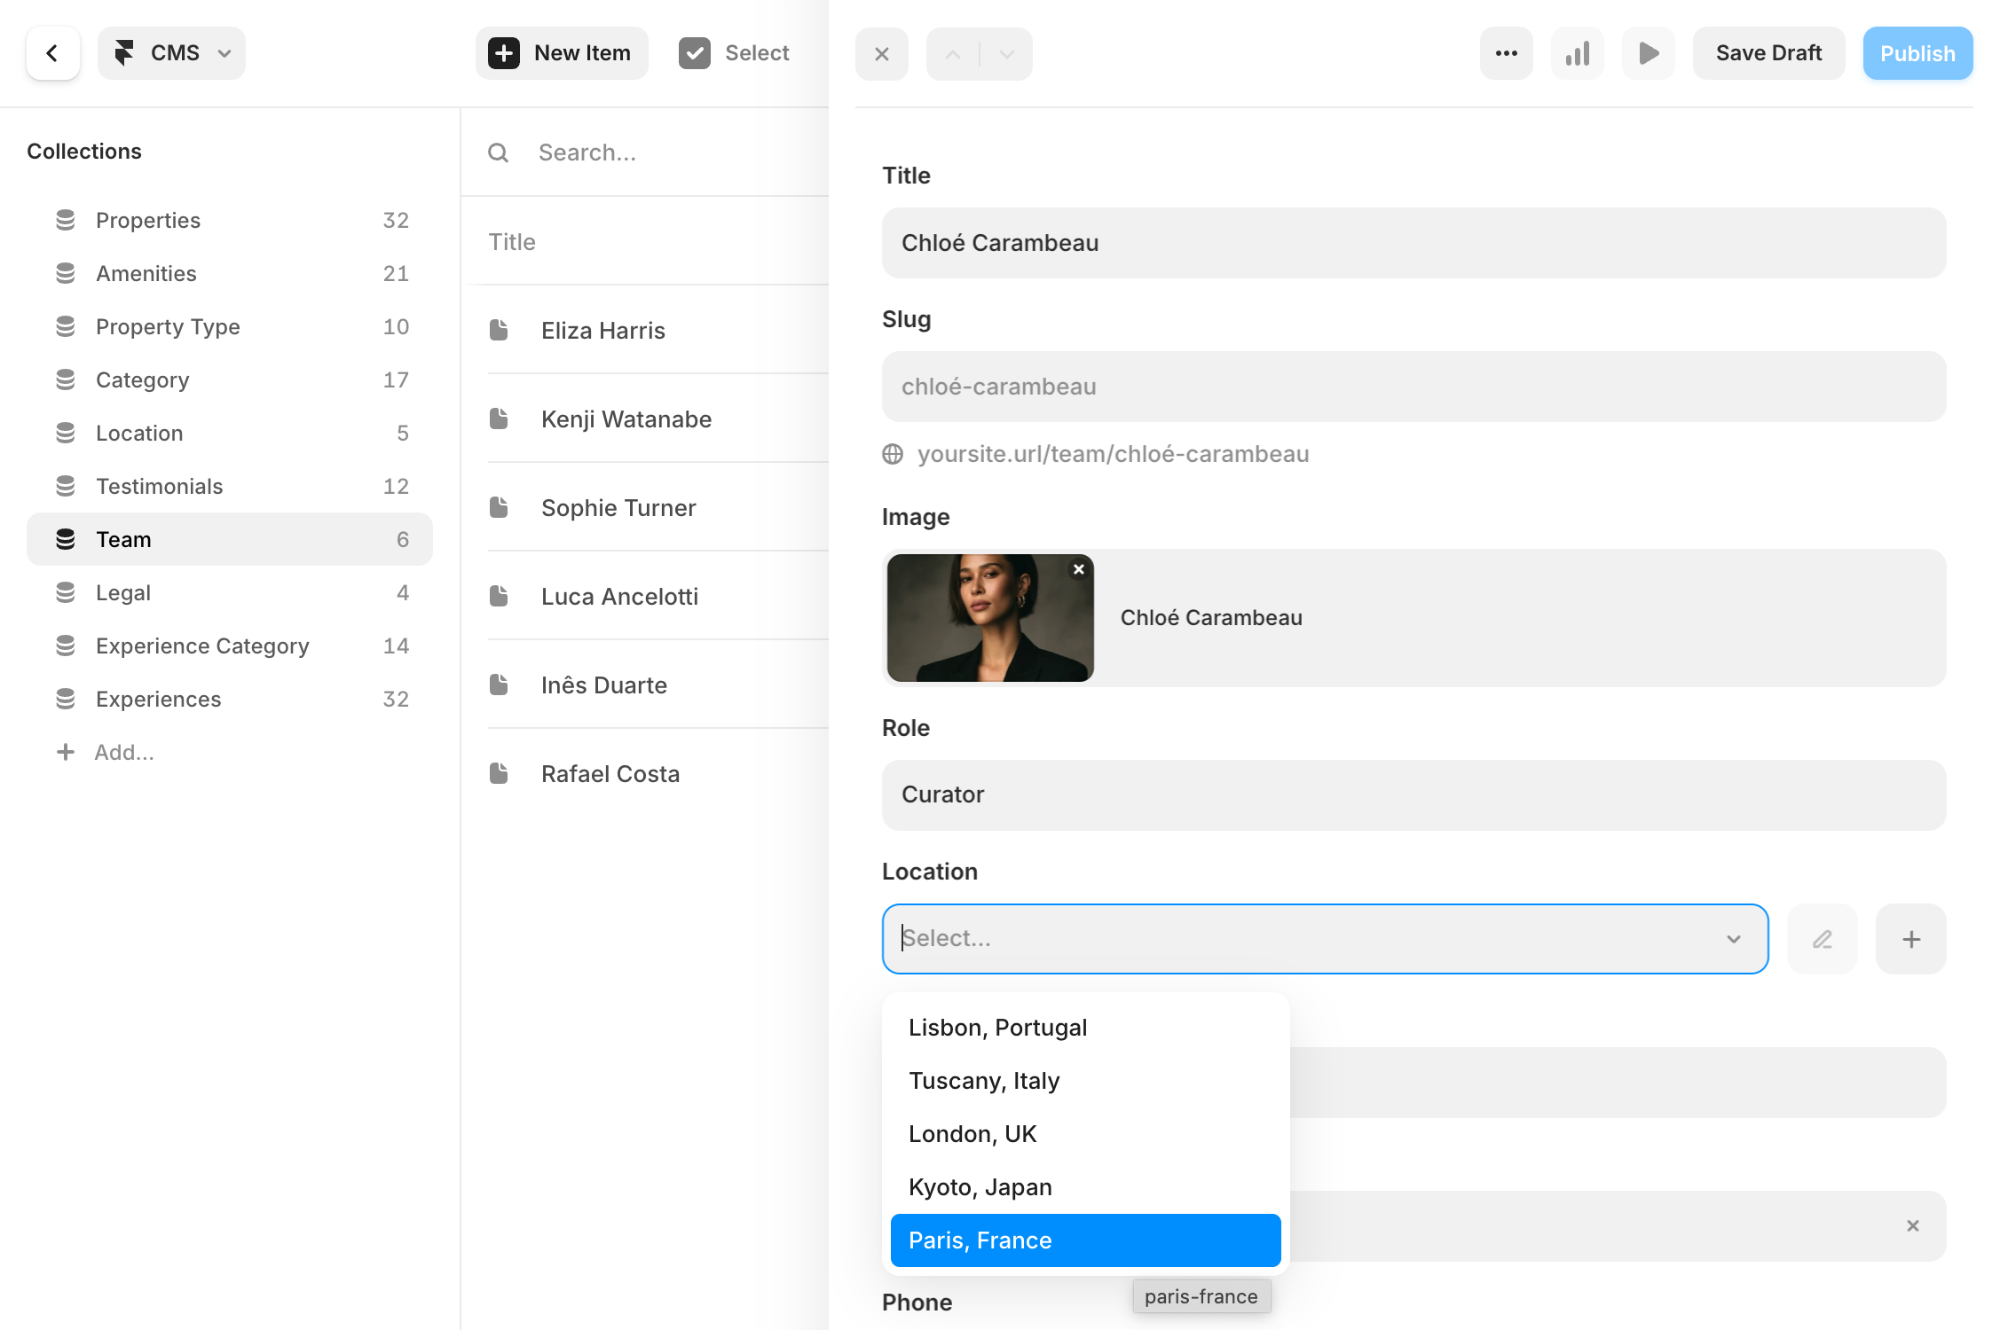Click the Role input field
This screenshot has height=1330, width=2000.
[1413, 795]
